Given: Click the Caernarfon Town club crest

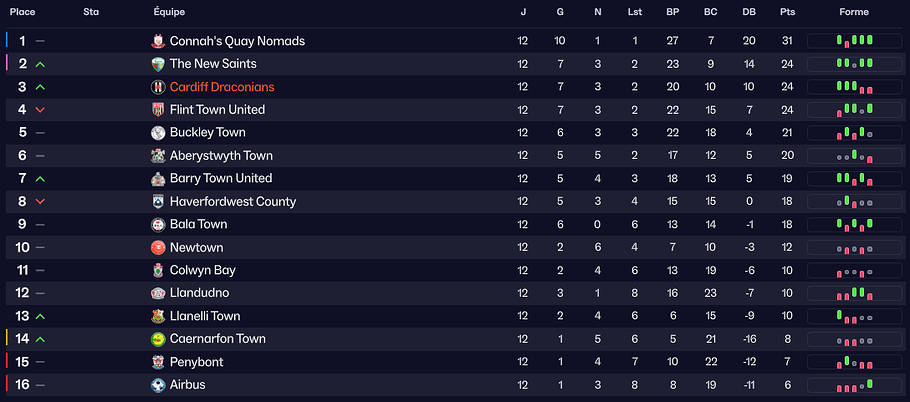Looking at the screenshot, I should [158, 339].
